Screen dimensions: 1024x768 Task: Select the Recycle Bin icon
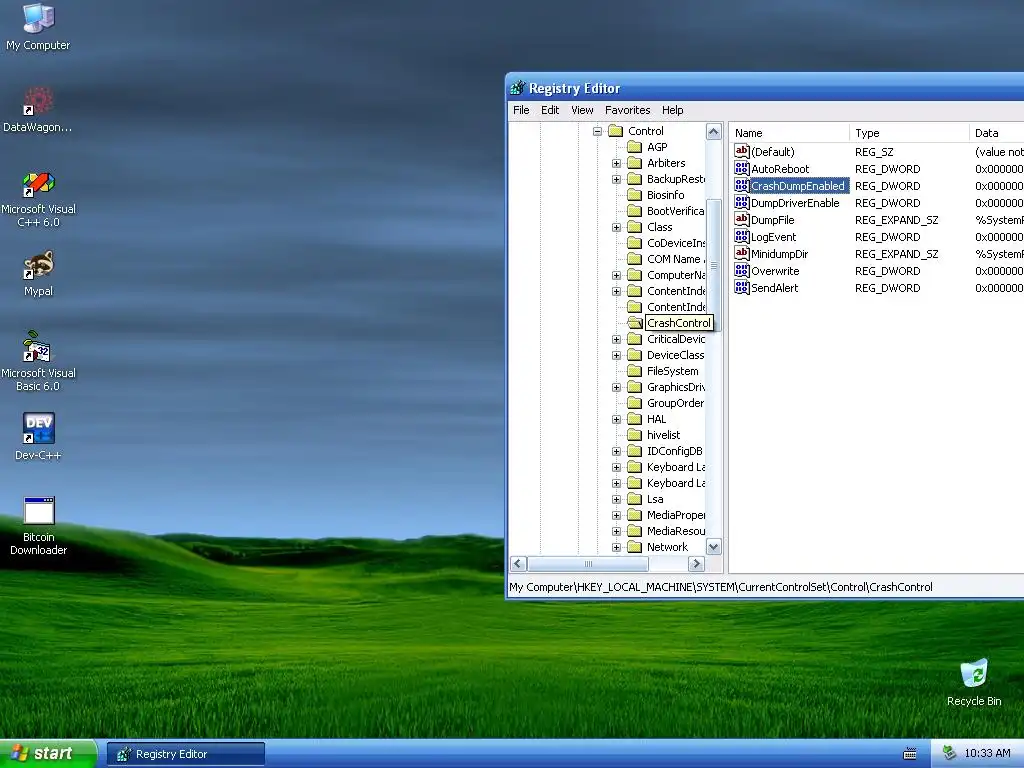coord(974,682)
